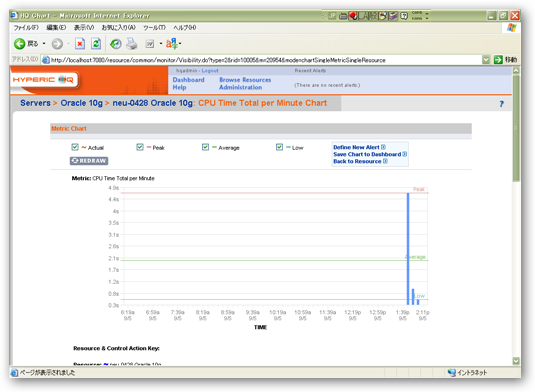
Task: Open the ツール(T) menu
Action: pyautogui.click(x=154, y=28)
